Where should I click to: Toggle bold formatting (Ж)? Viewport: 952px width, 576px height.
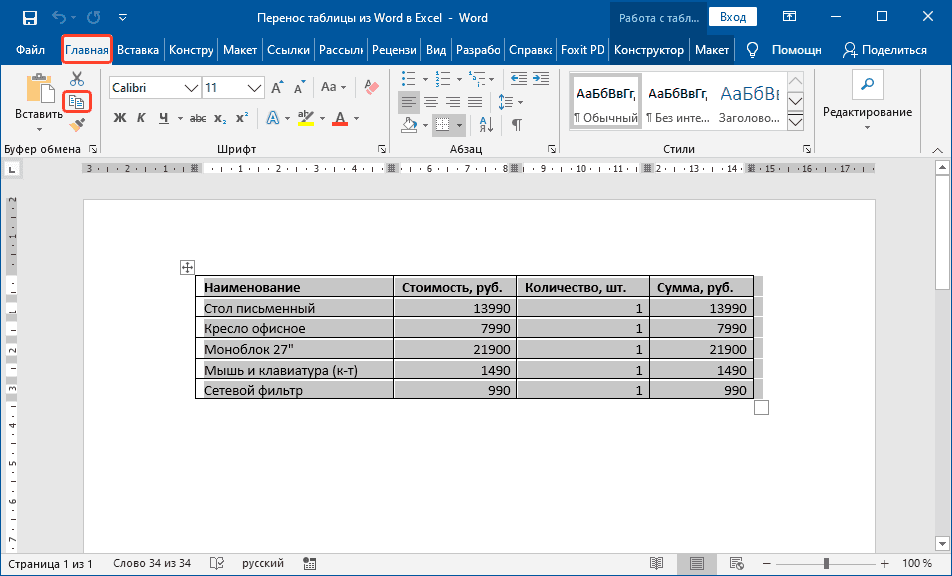pos(120,118)
